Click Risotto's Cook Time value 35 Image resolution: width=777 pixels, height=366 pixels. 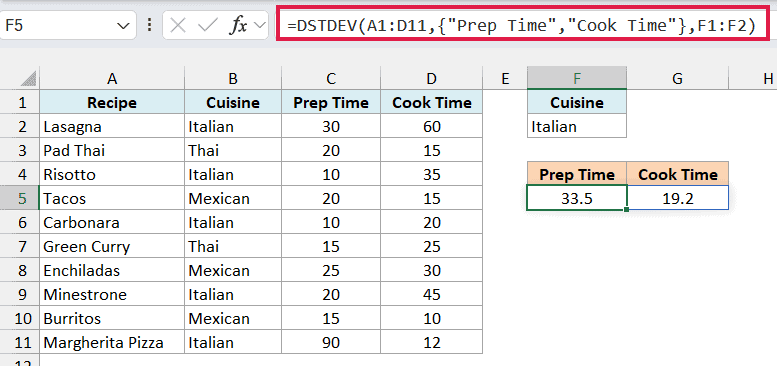pyautogui.click(x=432, y=175)
